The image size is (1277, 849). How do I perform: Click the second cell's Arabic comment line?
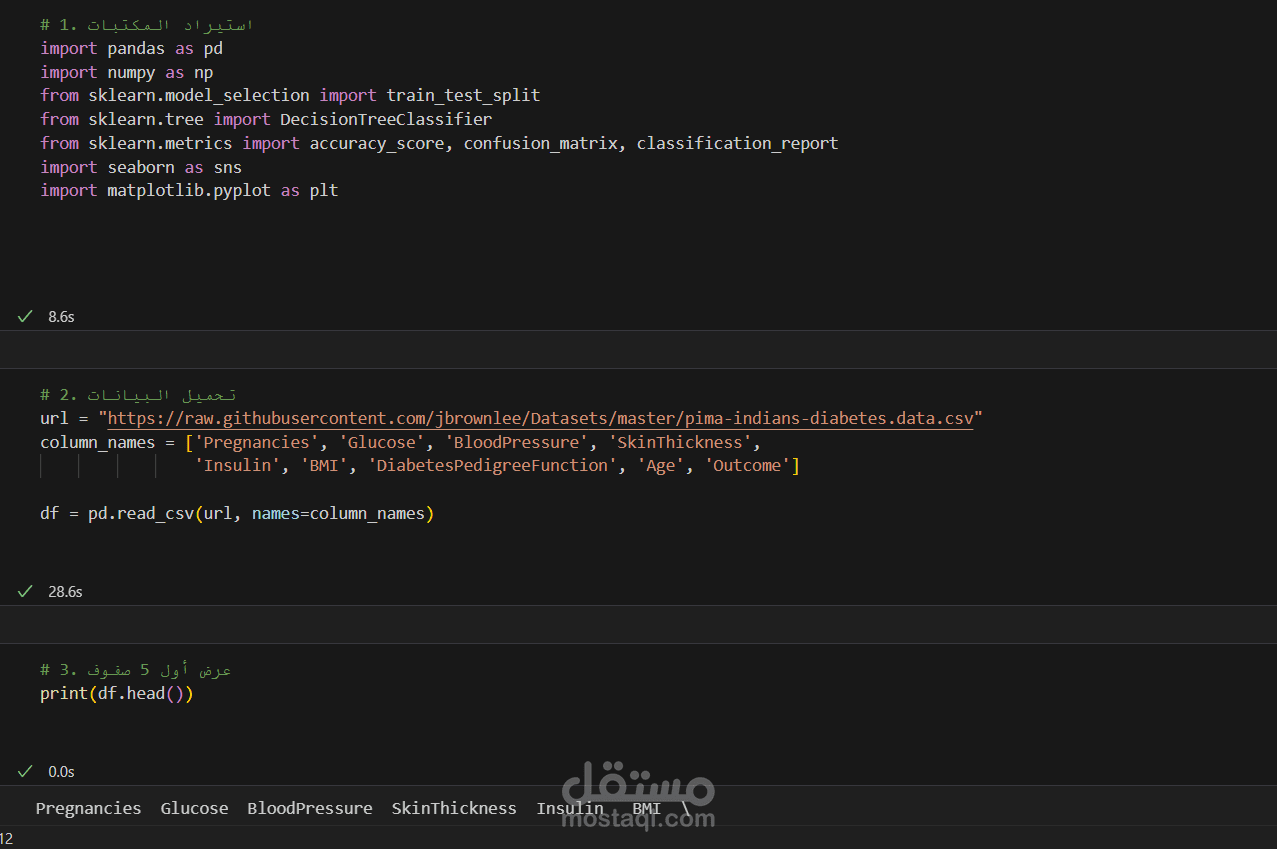point(138,395)
